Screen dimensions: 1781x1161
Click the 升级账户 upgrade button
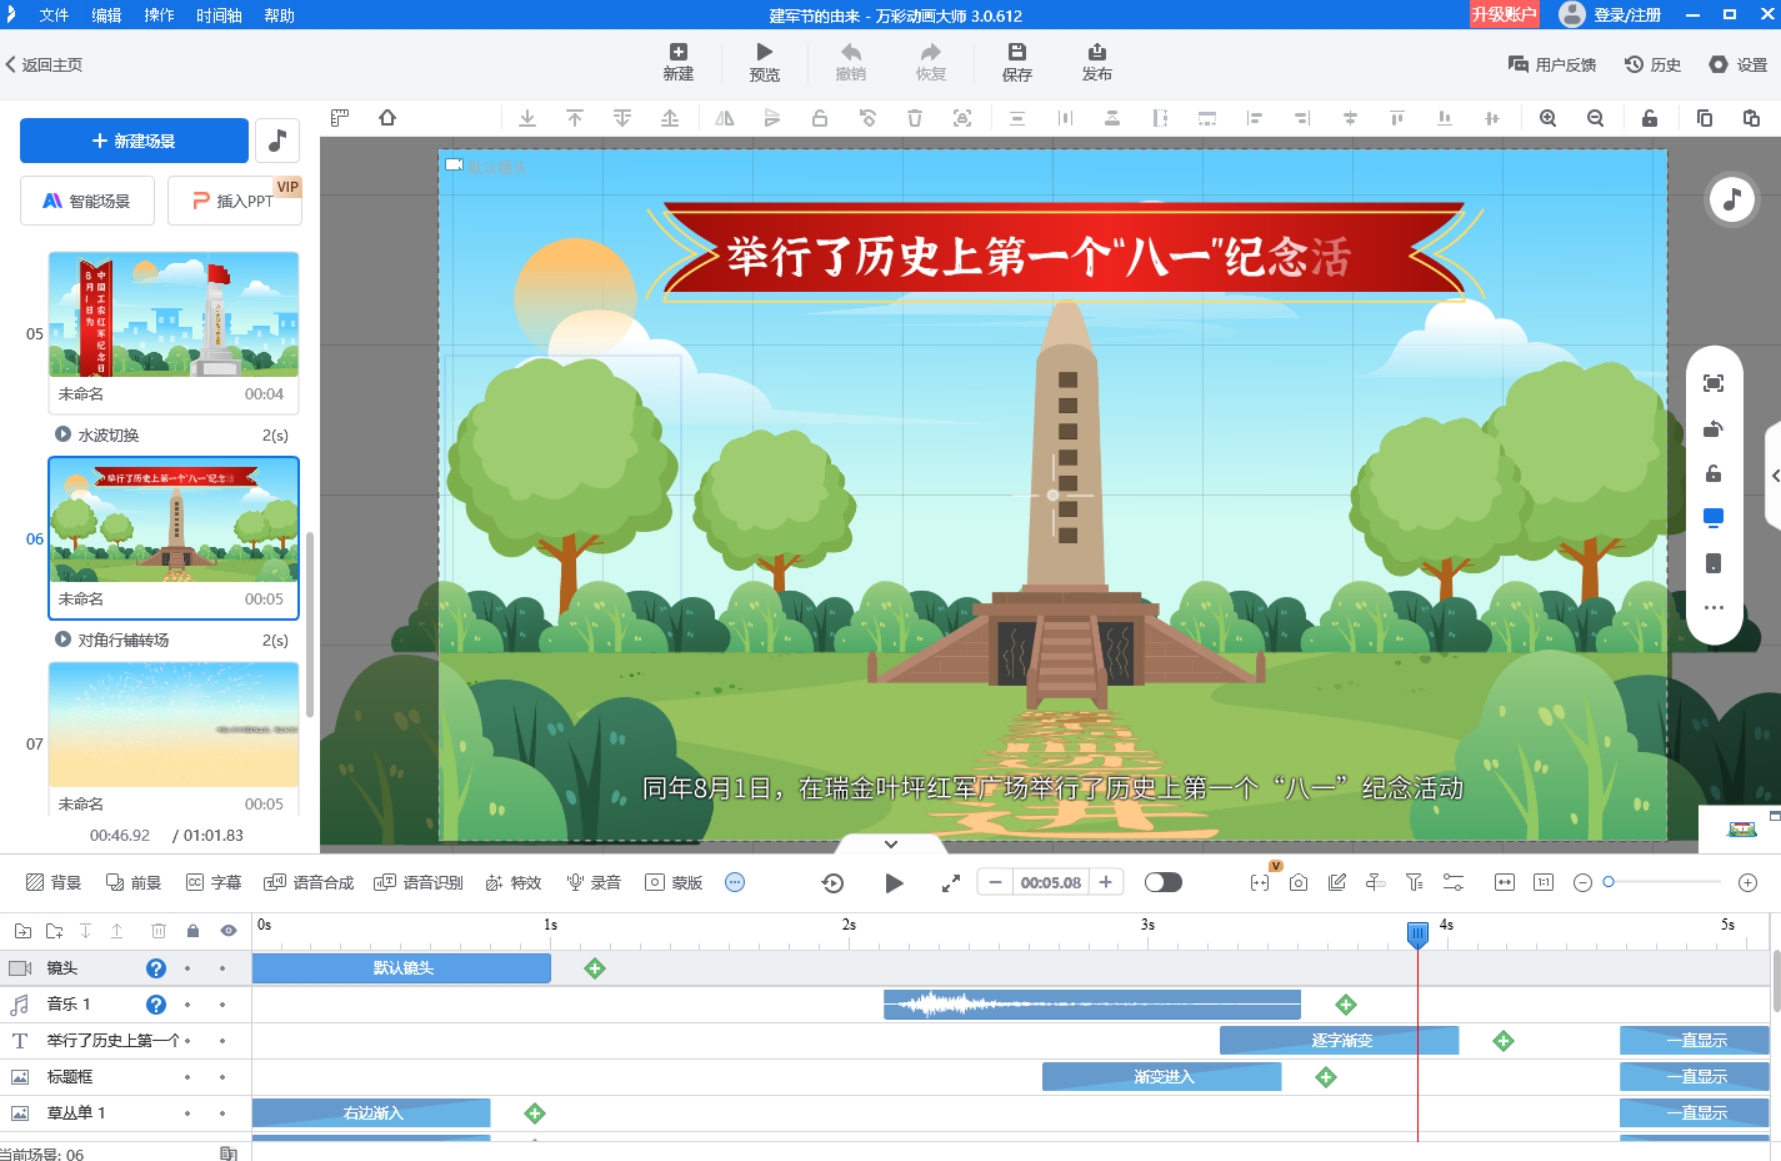coord(1504,14)
